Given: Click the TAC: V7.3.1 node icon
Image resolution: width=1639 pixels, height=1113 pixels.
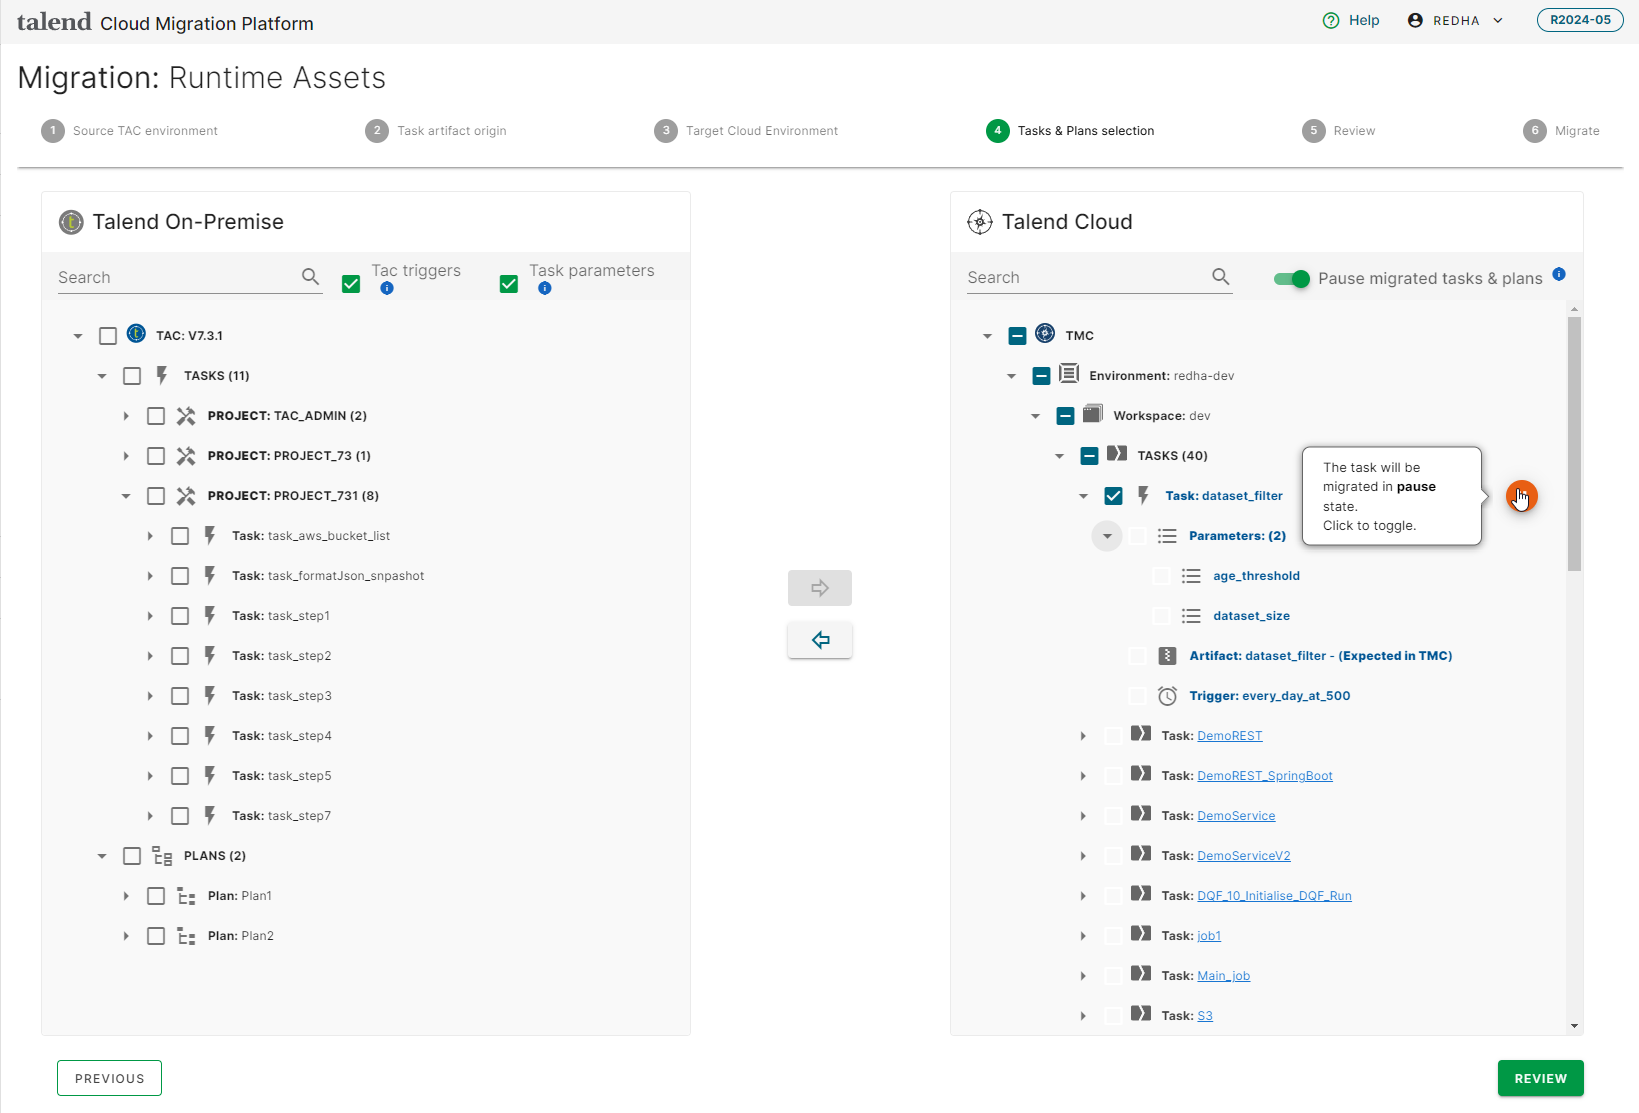Looking at the screenshot, I should pyautogui.click(x=137, y=334).
